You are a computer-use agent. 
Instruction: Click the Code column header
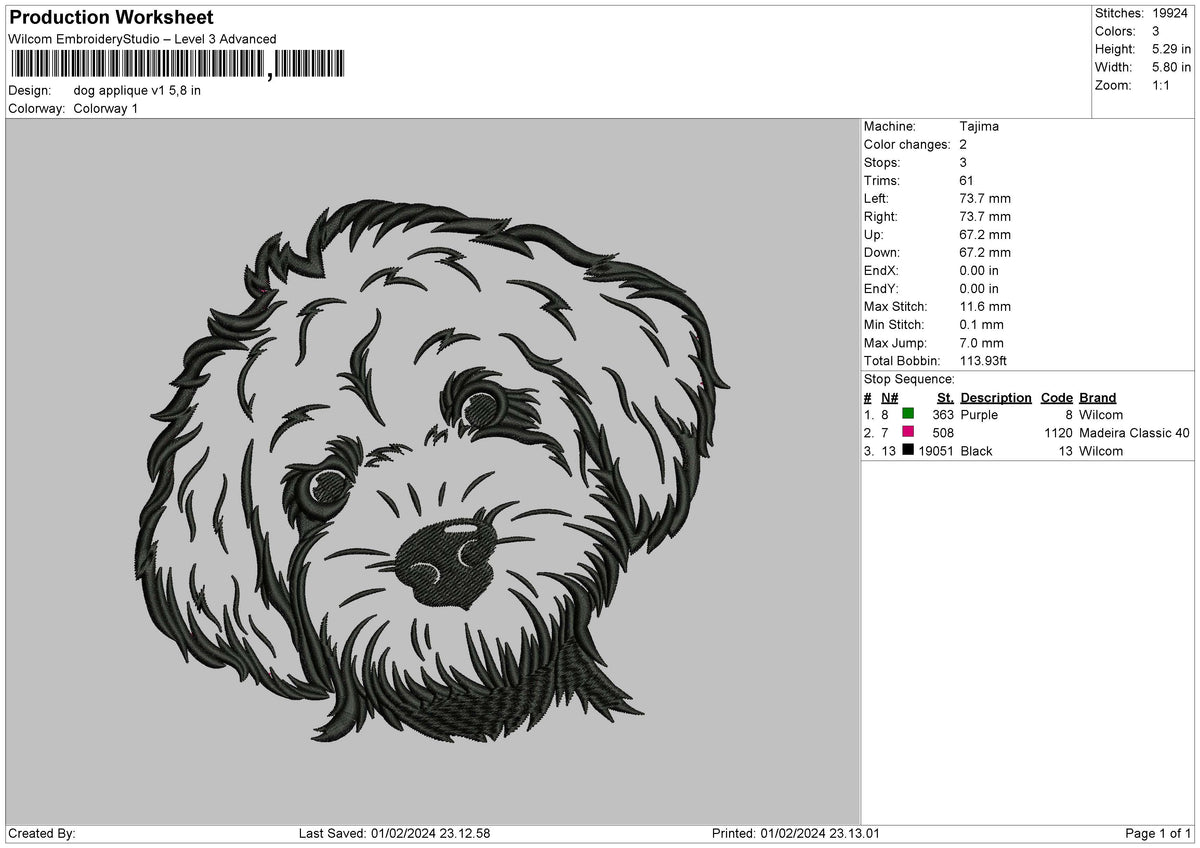pos(1057,397)
